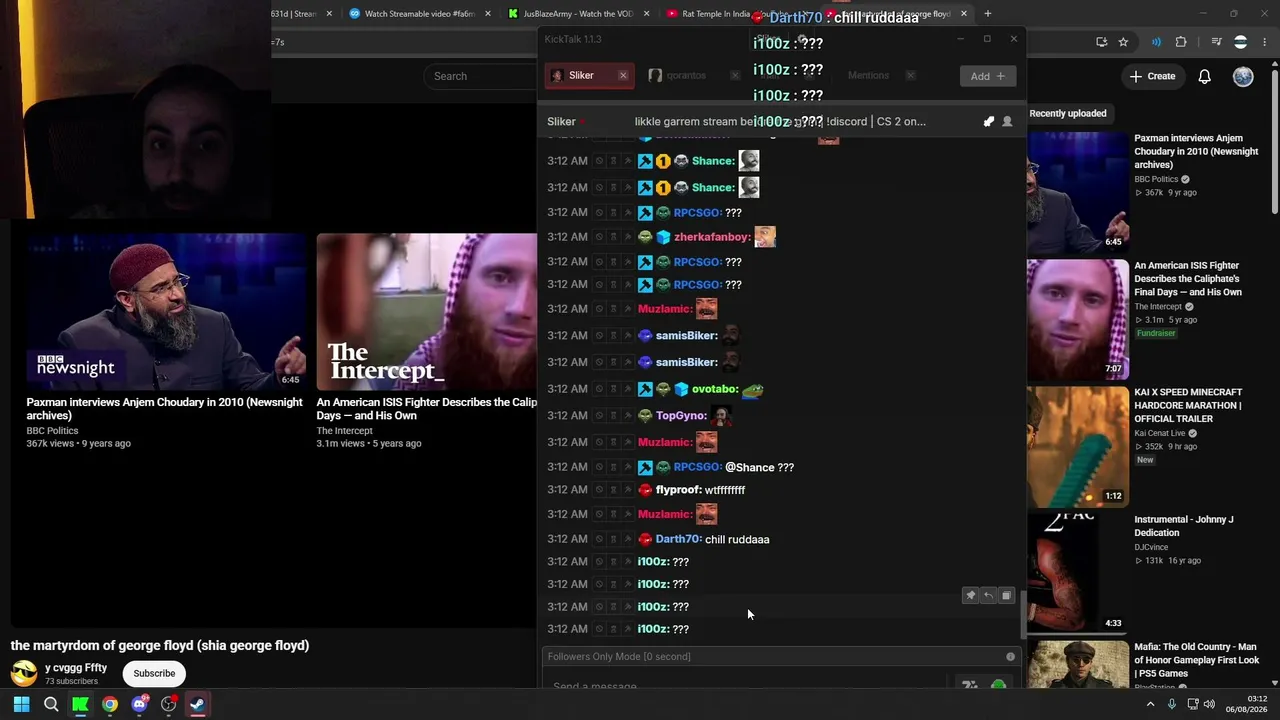Open the Kick app on the taskbar
The image size is (1280, 720).
80,705
